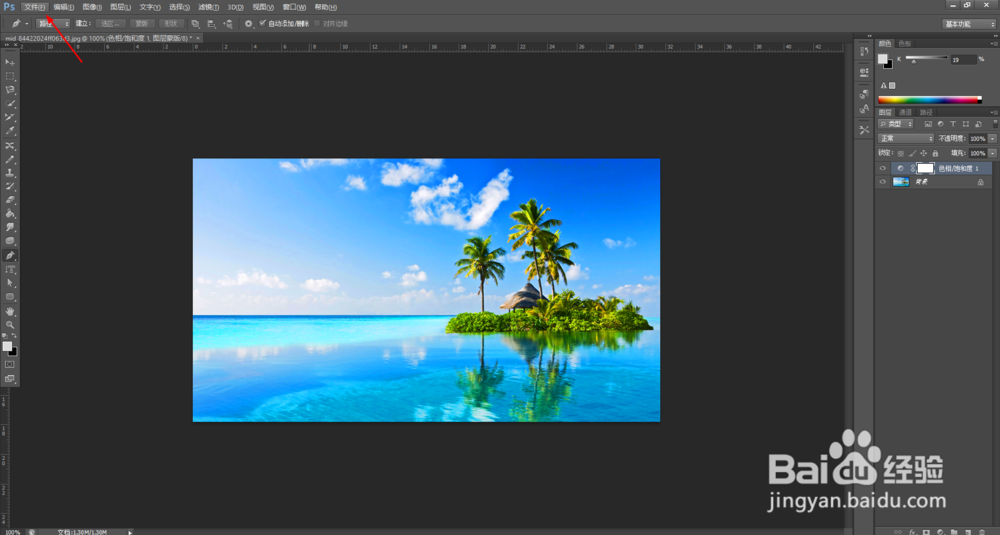Select the Healing Brush tool

point(10,146)
